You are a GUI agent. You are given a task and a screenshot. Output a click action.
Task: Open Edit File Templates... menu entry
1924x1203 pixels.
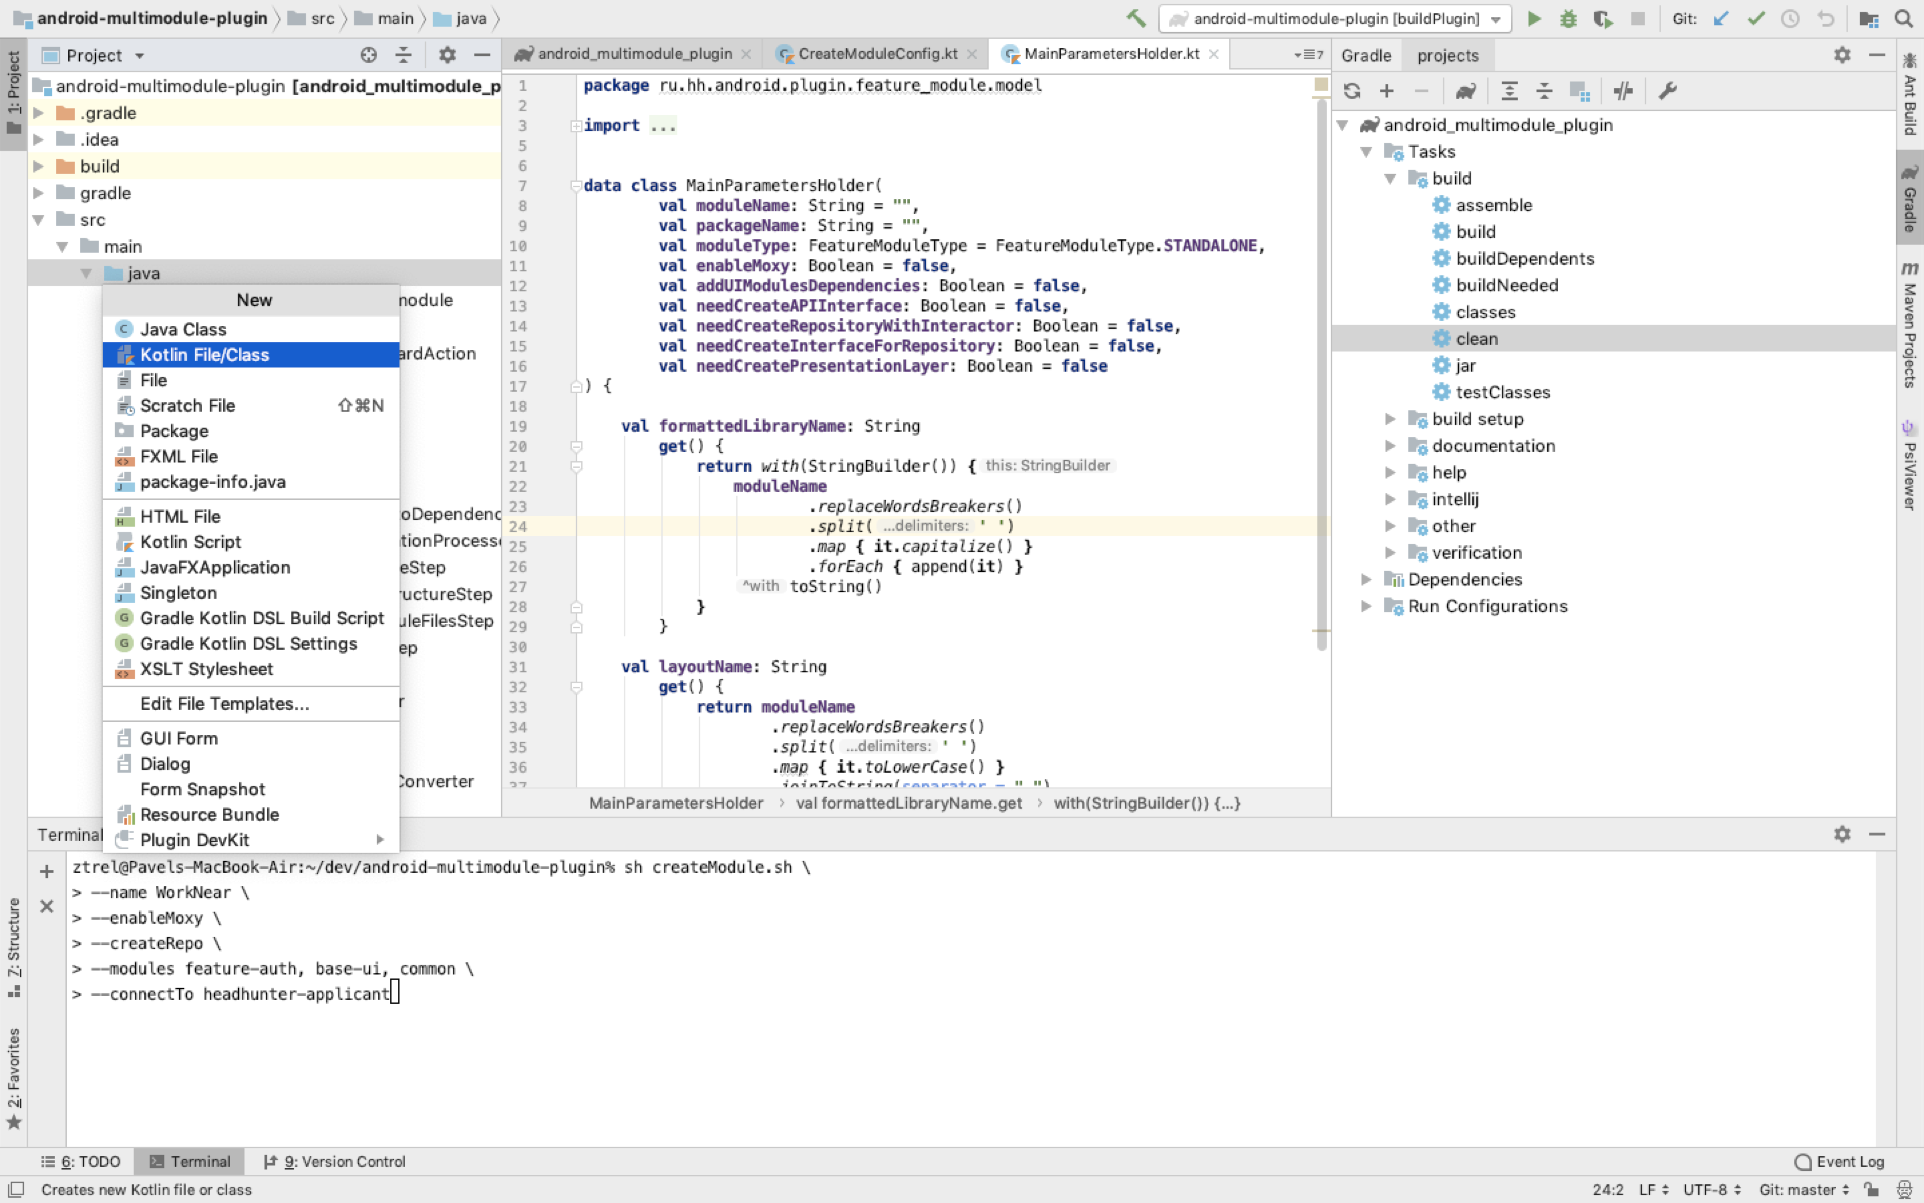251,704
